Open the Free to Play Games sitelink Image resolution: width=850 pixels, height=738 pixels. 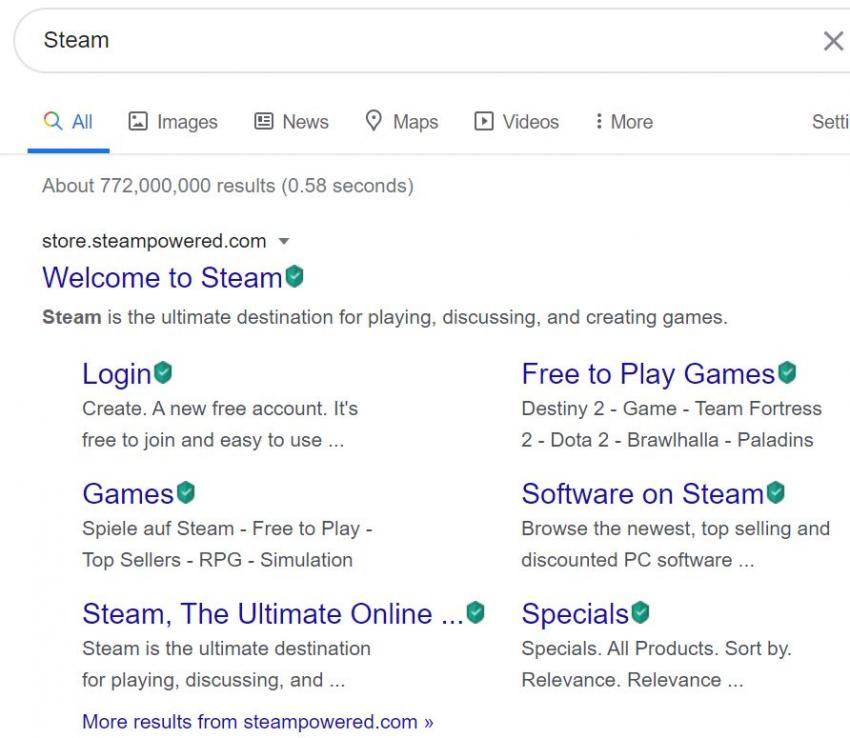(648, 374)
